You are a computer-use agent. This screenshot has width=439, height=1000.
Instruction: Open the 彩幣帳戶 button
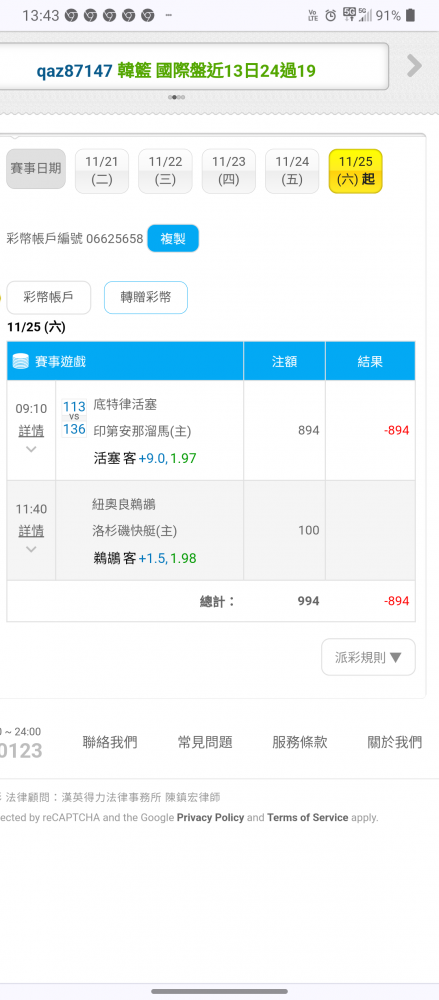point(48,297)
